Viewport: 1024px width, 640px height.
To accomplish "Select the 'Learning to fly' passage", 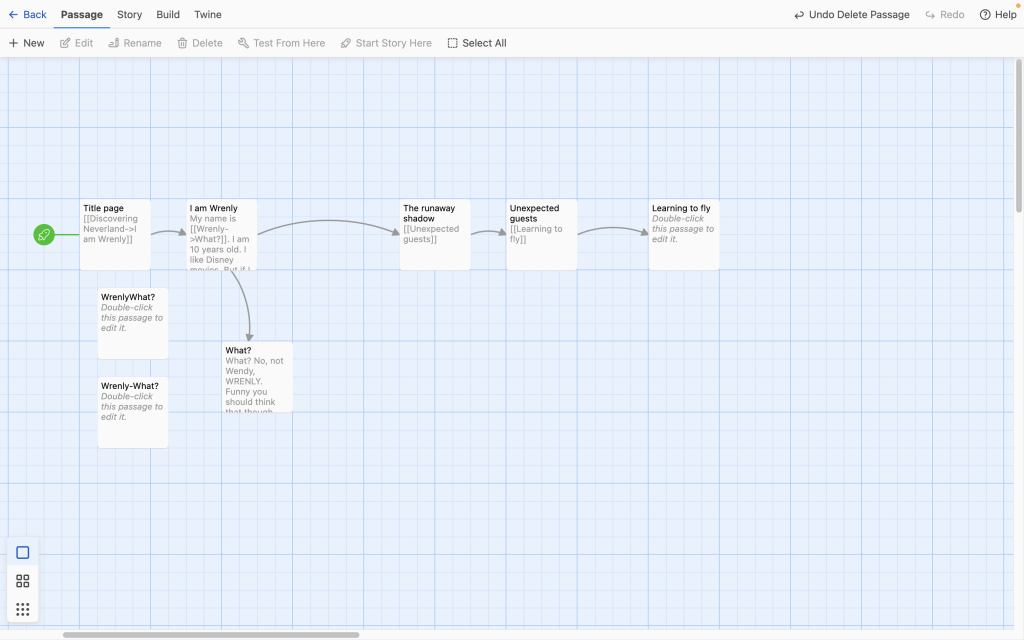I will (683, 235).
